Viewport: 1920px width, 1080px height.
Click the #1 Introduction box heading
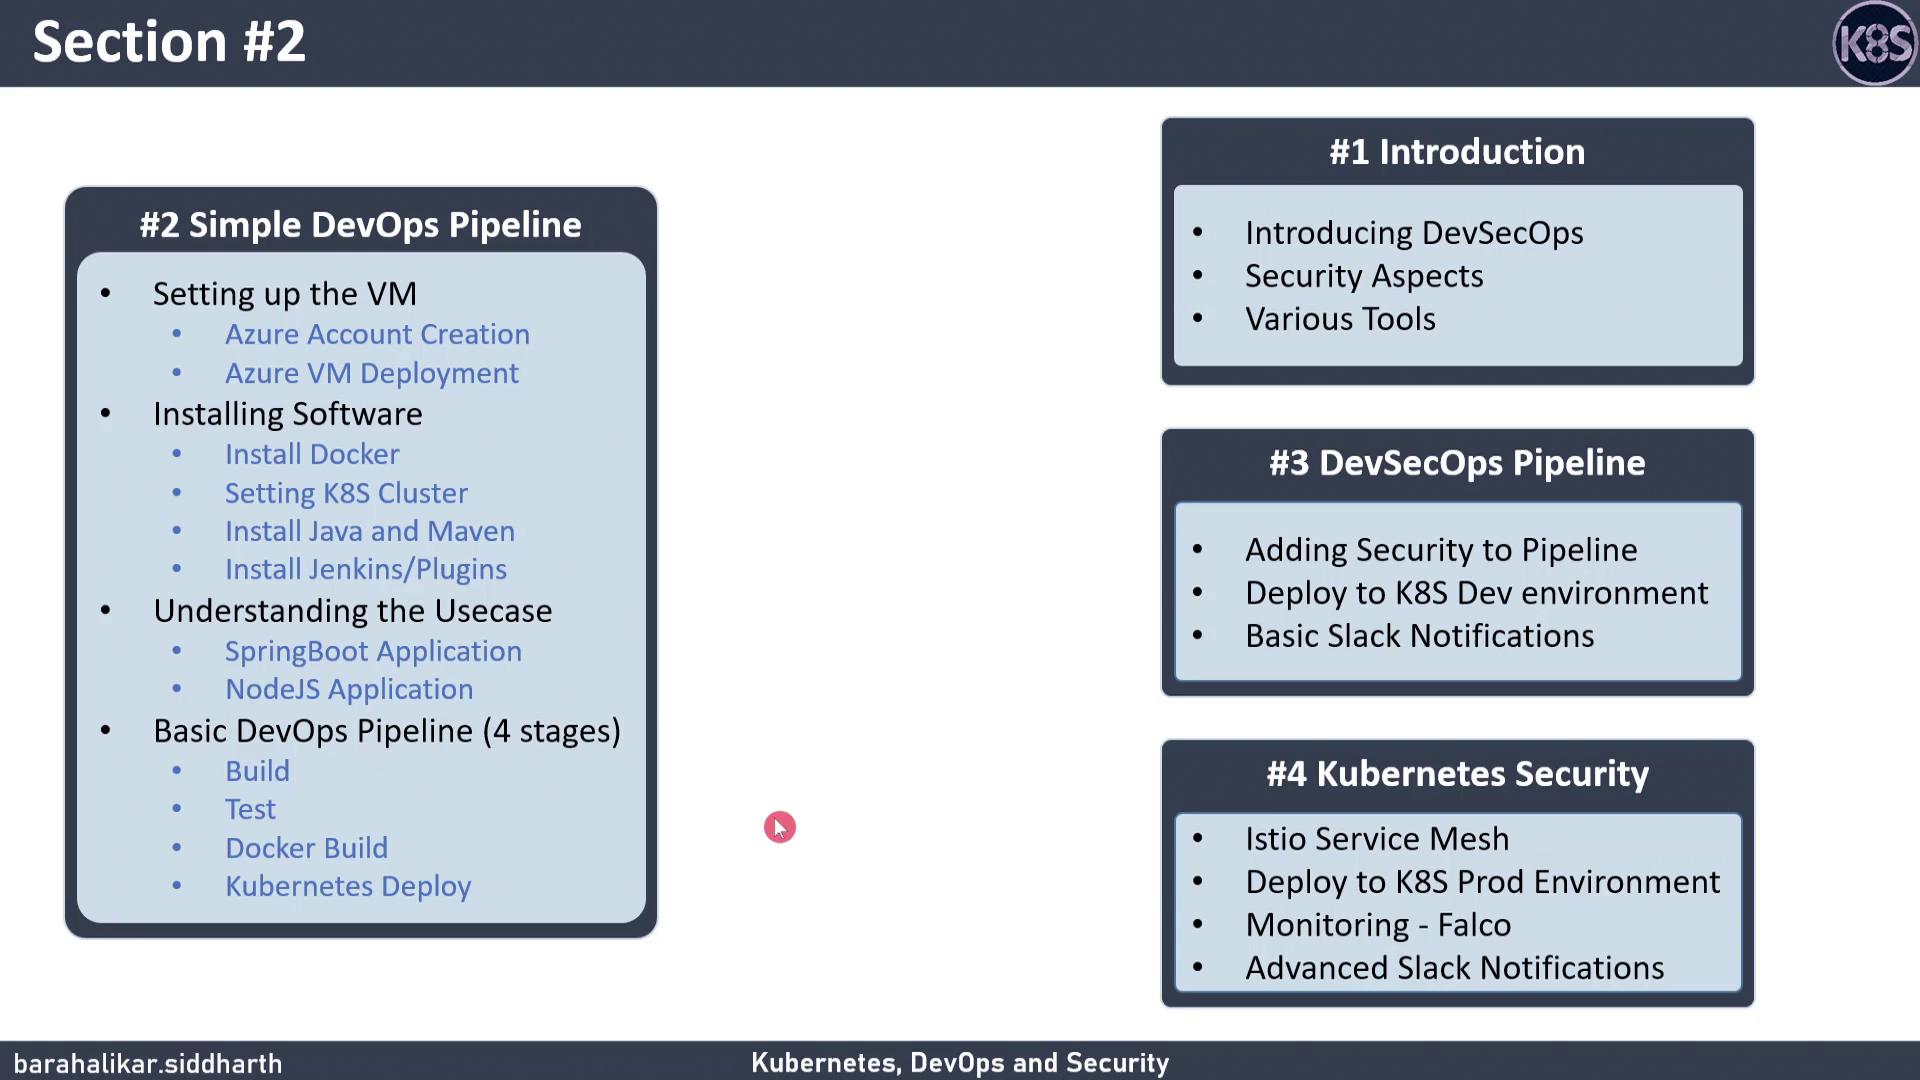click(x=1457, y=152)
